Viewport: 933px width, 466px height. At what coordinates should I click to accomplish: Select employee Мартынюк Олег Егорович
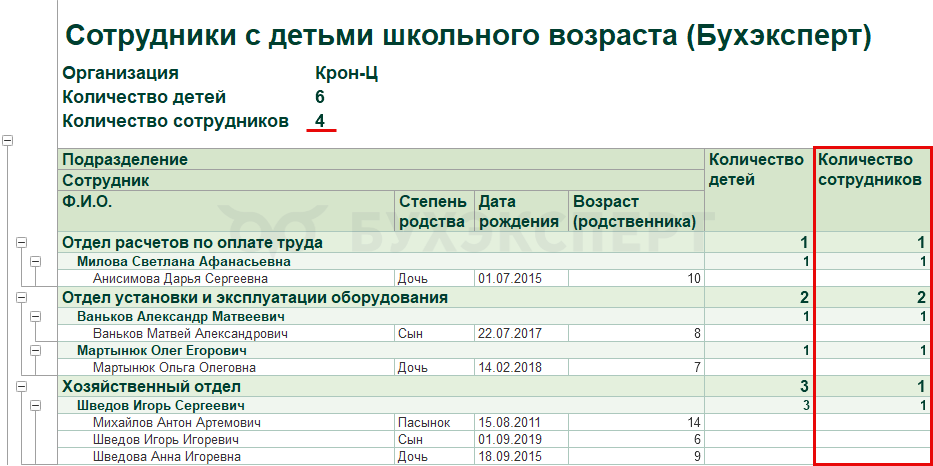(381, 351)
